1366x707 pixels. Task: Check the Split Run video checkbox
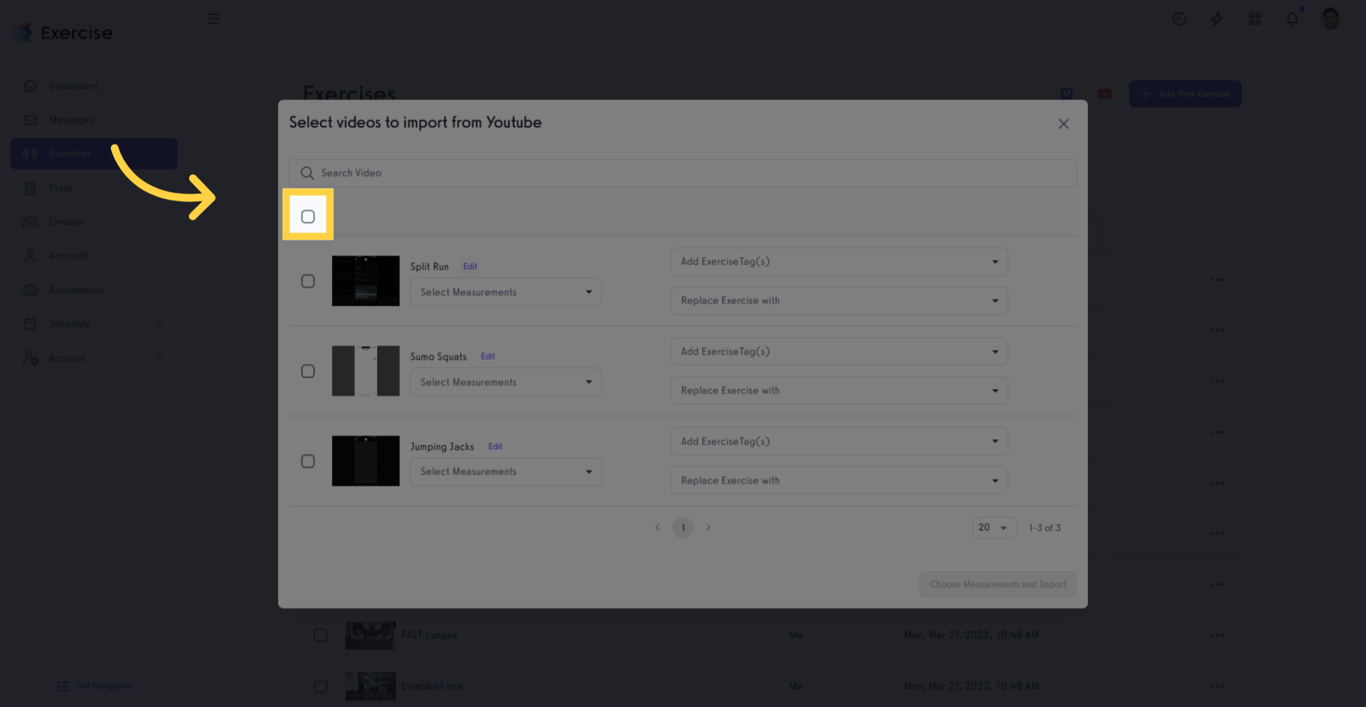[x=308, y=281]
